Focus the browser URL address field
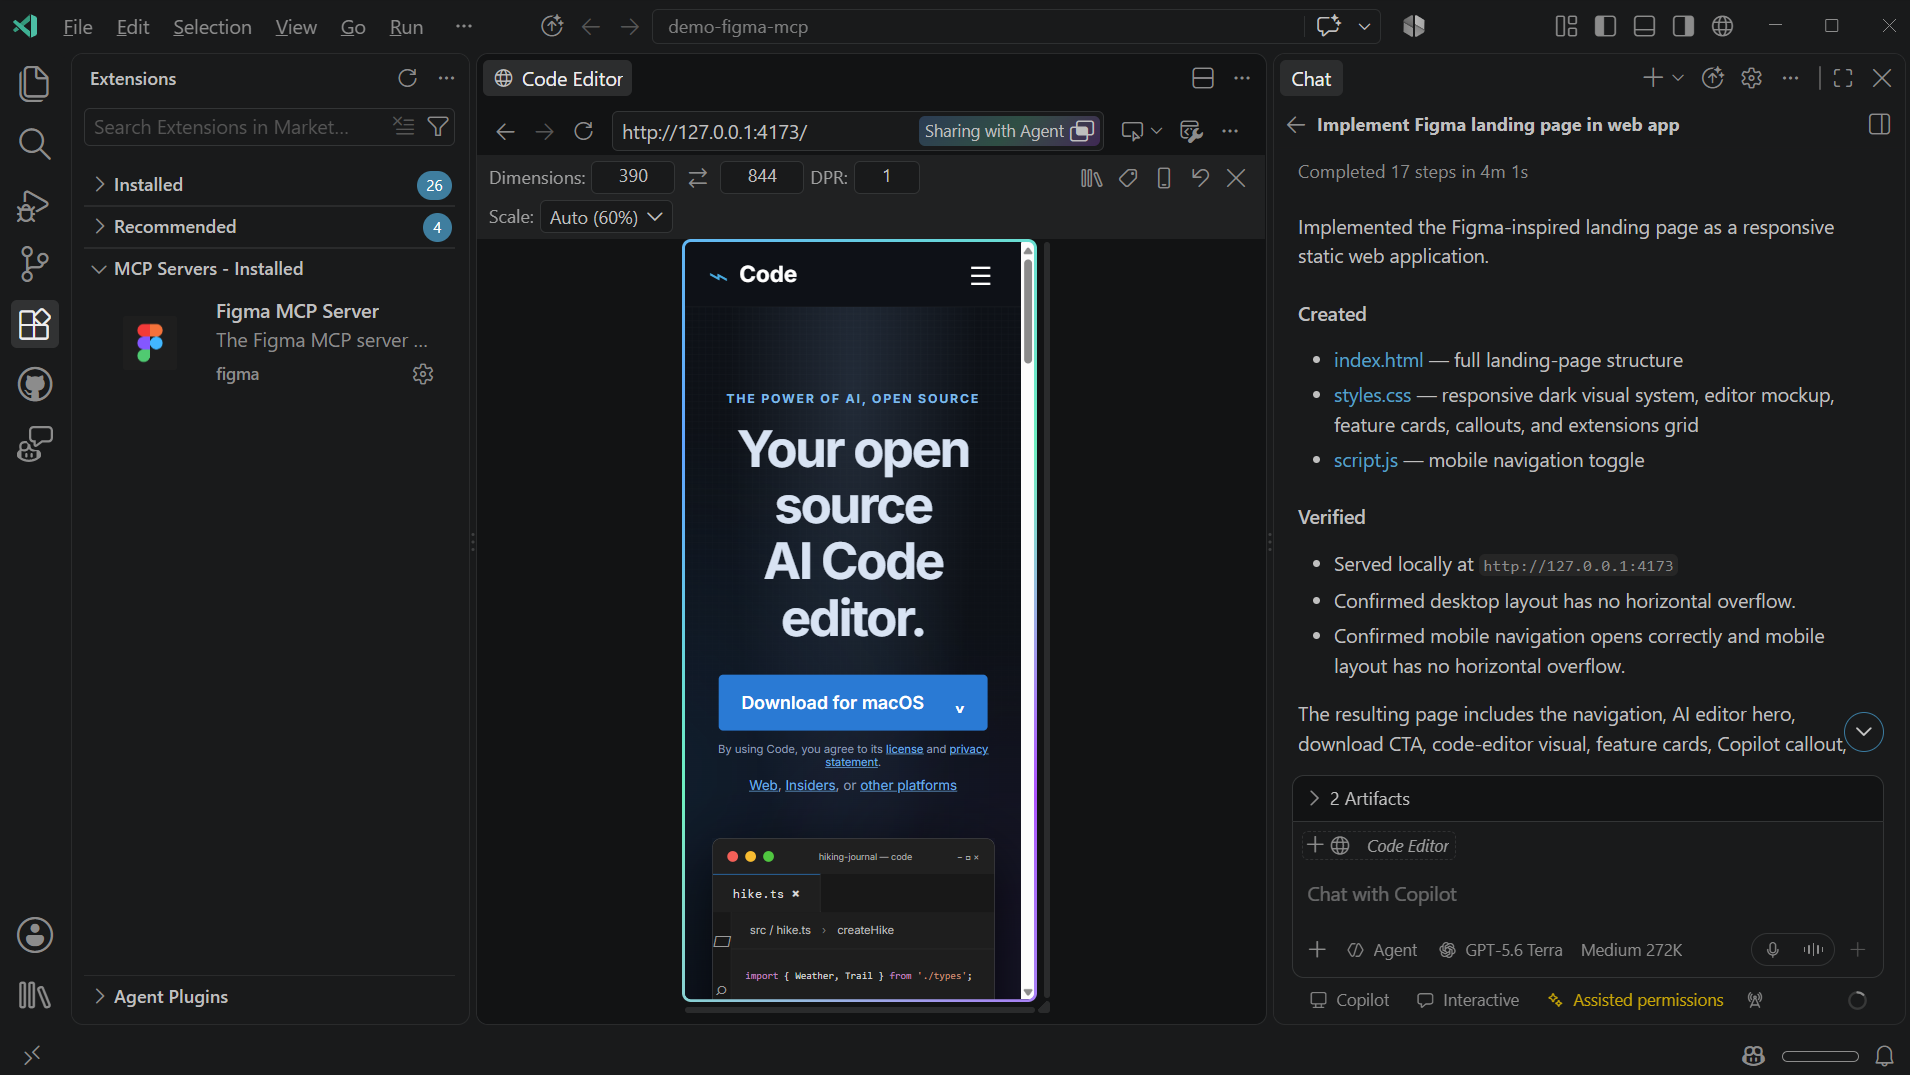1910x1075 pixels. point(765,131)
